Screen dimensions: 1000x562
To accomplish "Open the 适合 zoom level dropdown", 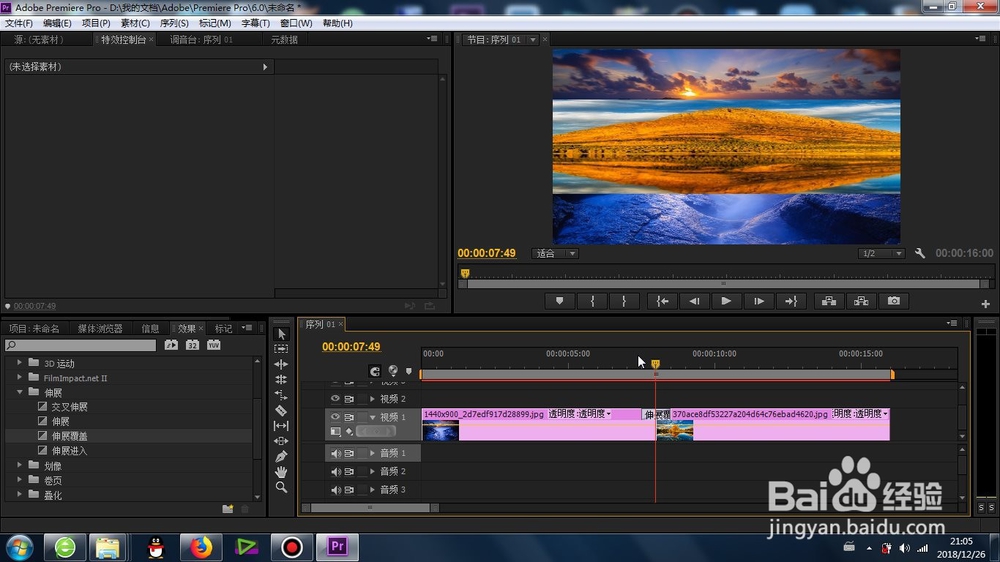I will pos(555,253).
